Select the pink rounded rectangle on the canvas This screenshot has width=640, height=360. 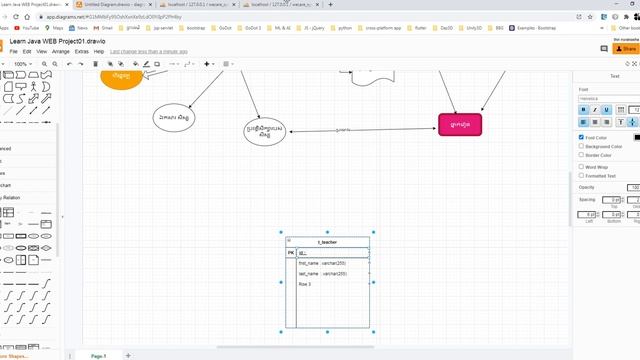click(460, 124)
